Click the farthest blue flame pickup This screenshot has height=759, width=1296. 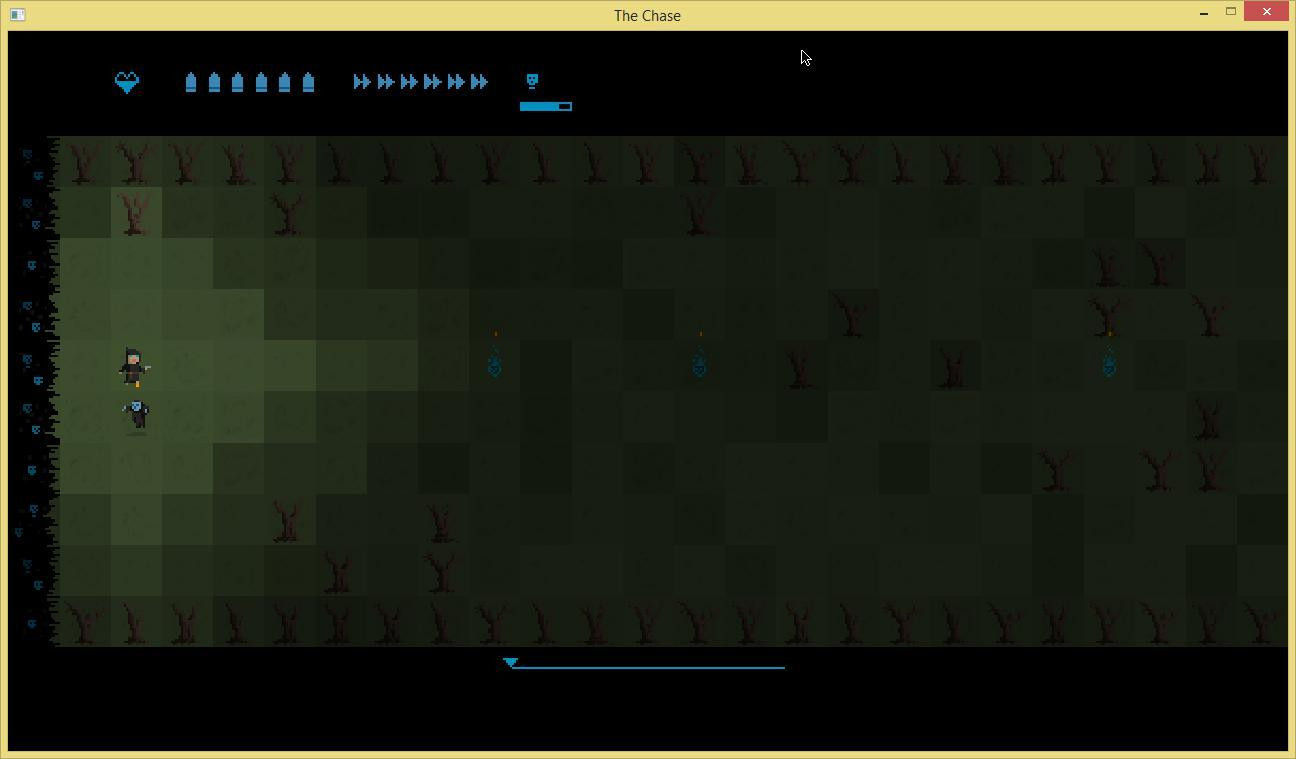[1109, 362]
